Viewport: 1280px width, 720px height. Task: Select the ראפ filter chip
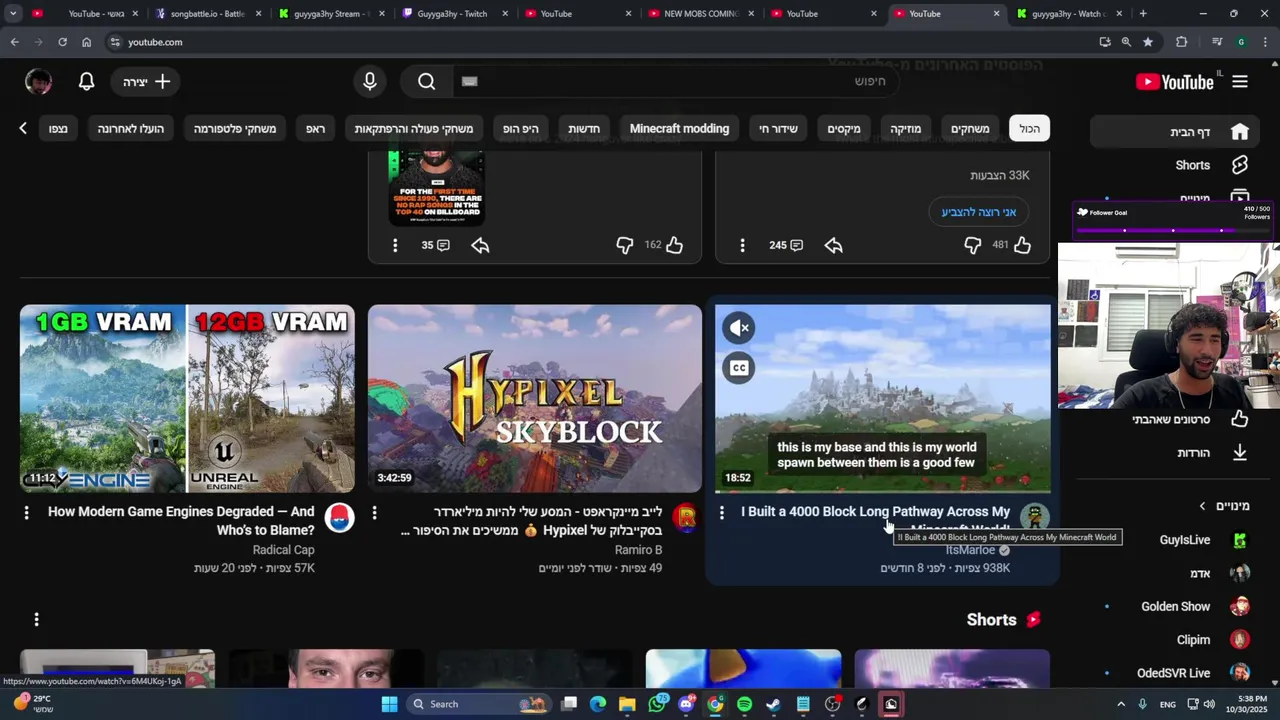315,129
